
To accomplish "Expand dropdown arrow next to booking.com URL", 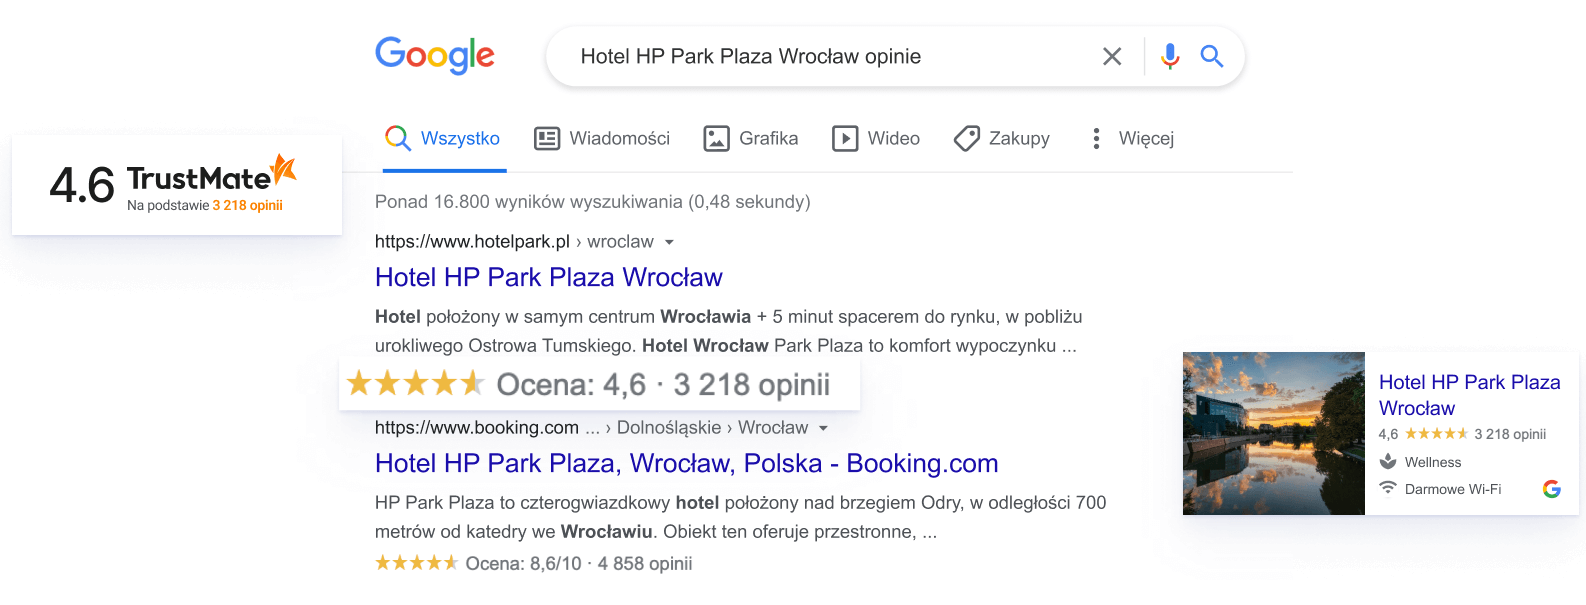I will [x=823, y=428].
